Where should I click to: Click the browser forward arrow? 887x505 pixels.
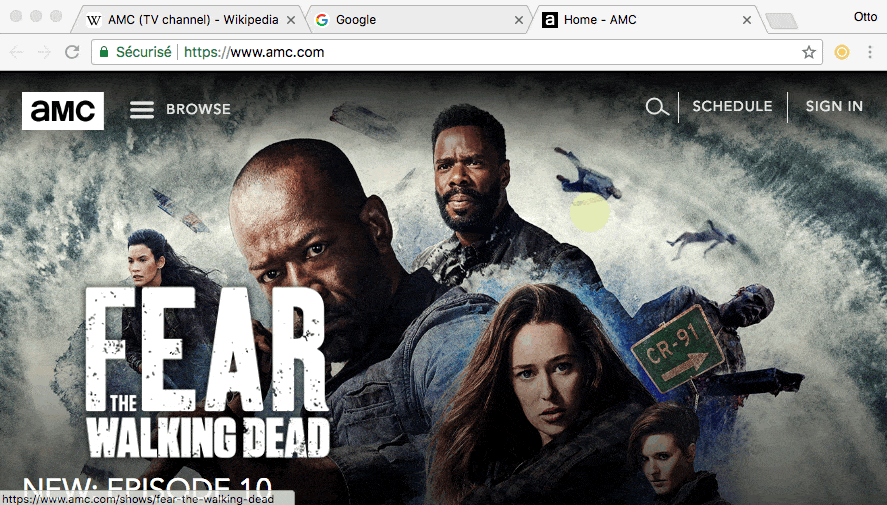coord(44,52)
